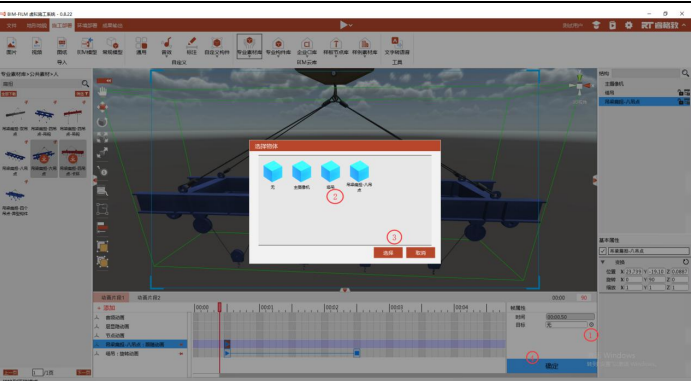Click the 添加 add animation button

[x=106, y=308]
